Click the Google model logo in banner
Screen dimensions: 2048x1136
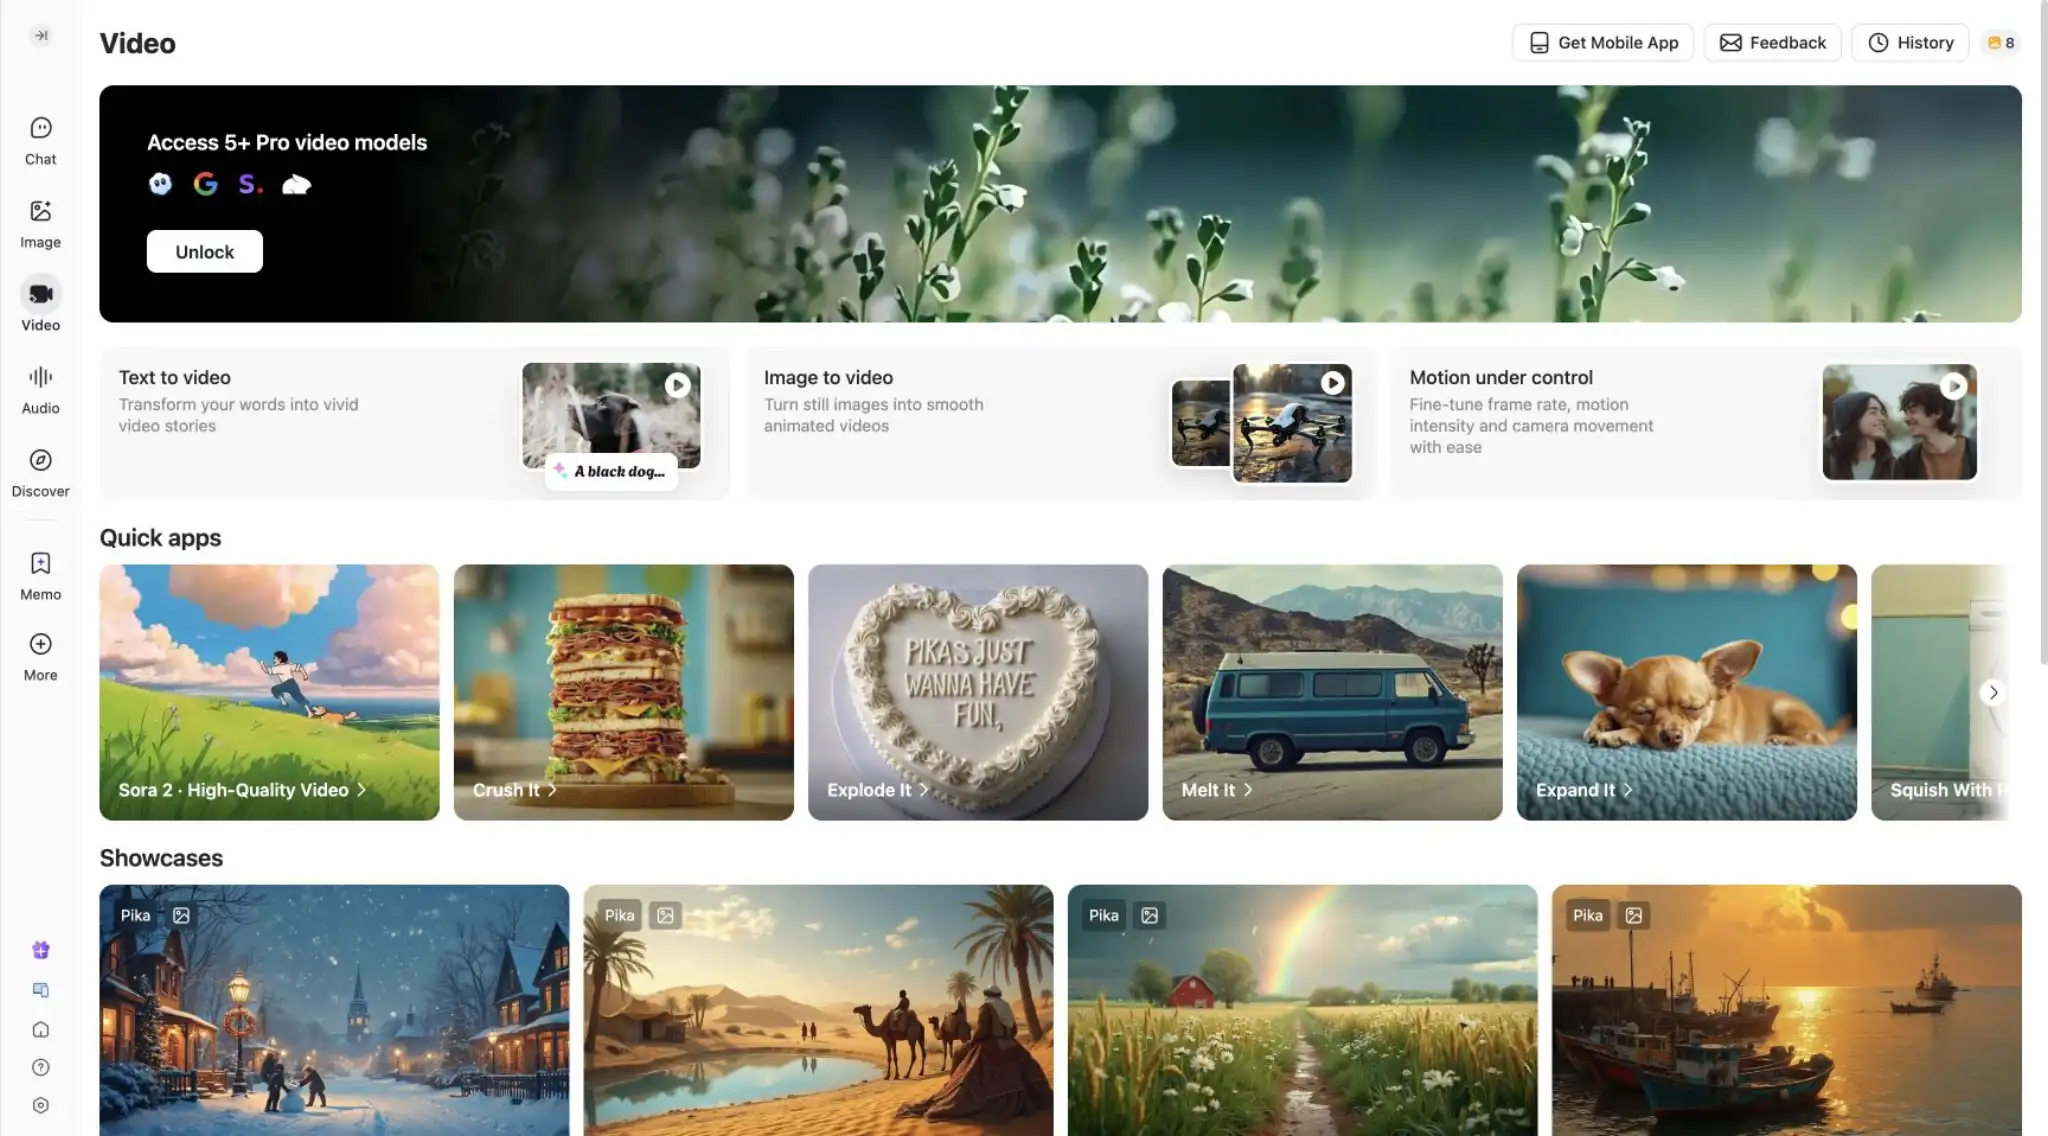[206, 184]
